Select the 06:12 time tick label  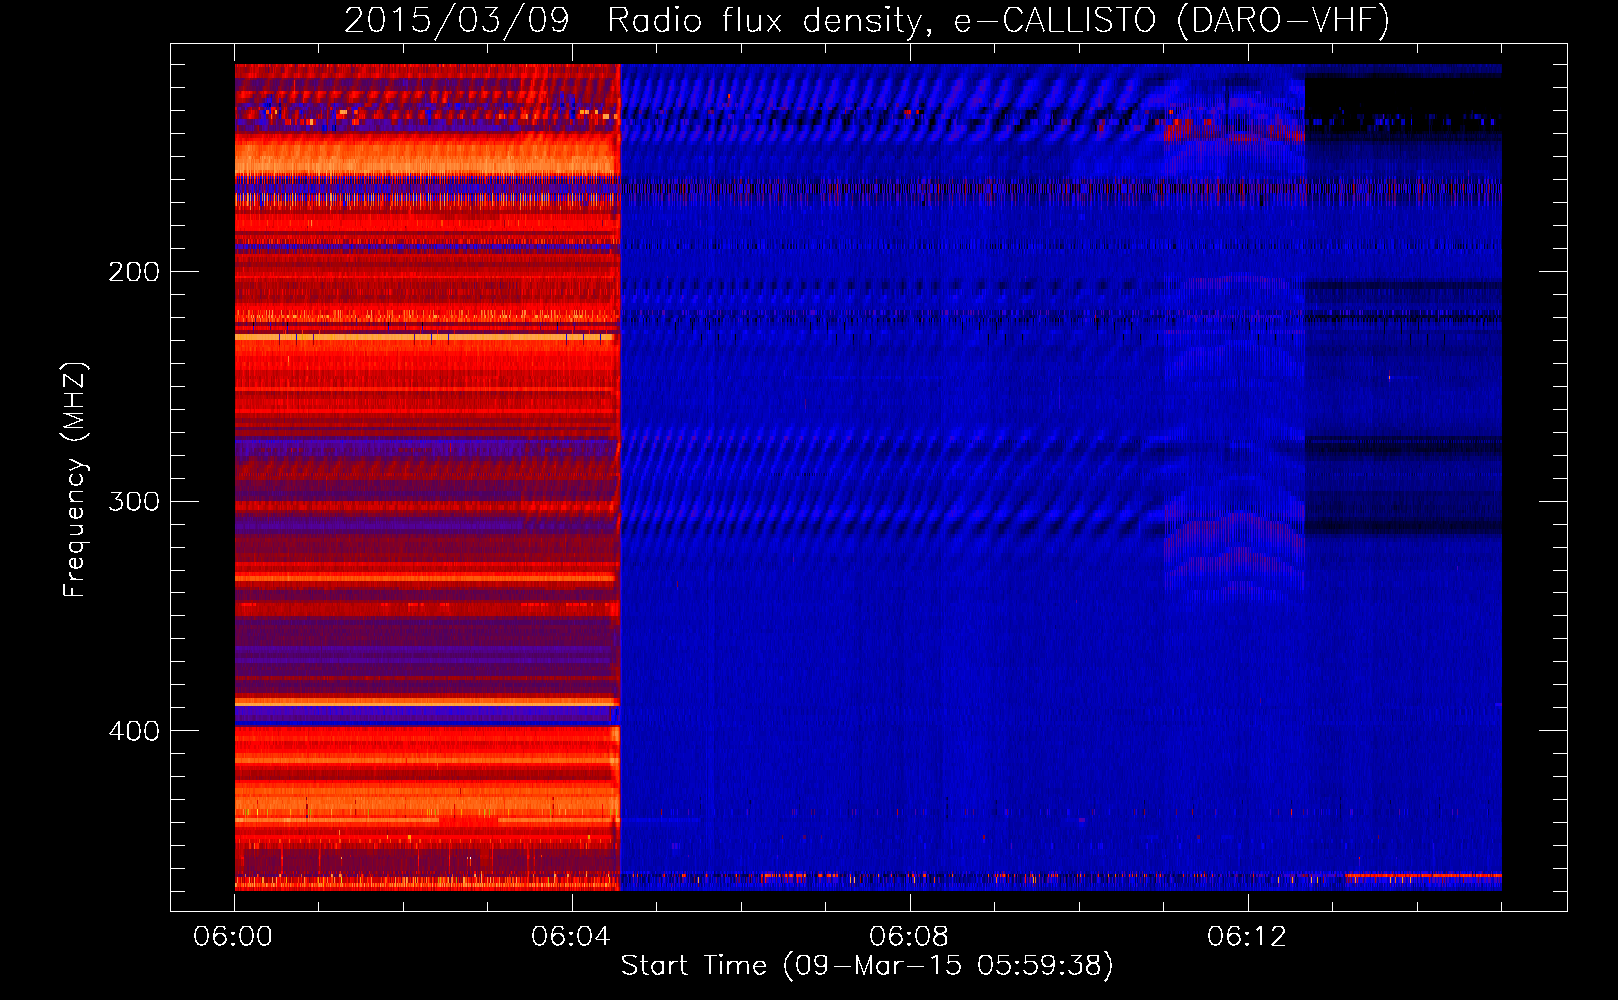[x=1247, y=936]
